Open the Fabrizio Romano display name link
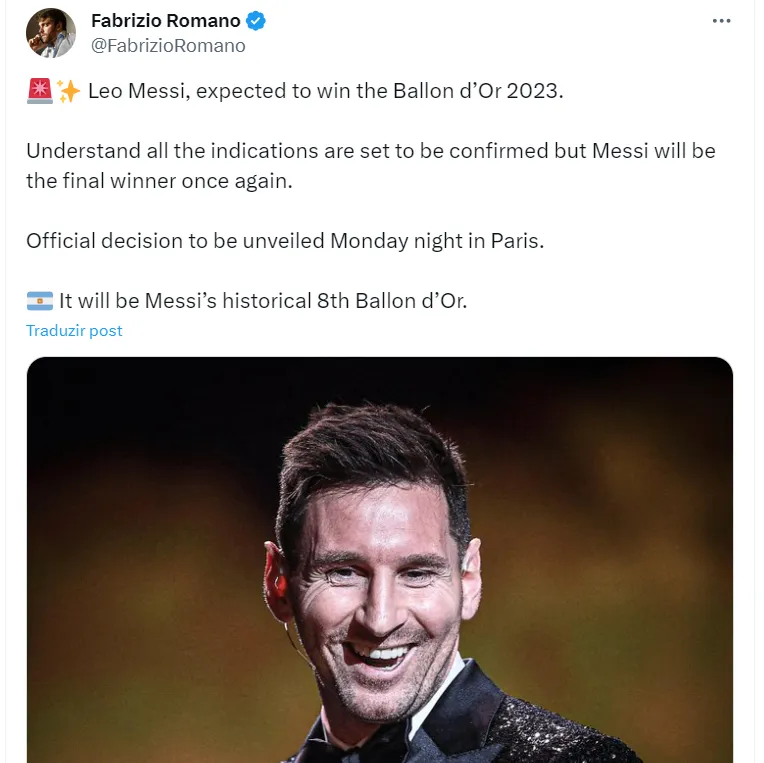Viewport: 764px width, 763px height. [x=166, y=21]
